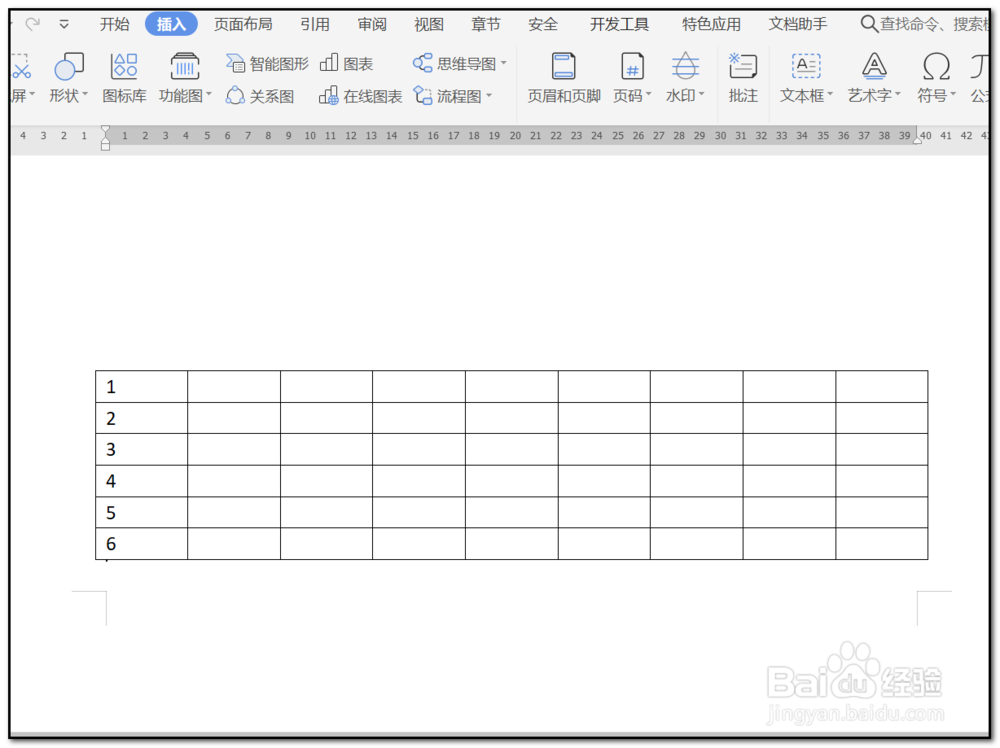This screenshot has width=1000, height=748.
Task: Open the 文档助手 tab
Action: 798,24
